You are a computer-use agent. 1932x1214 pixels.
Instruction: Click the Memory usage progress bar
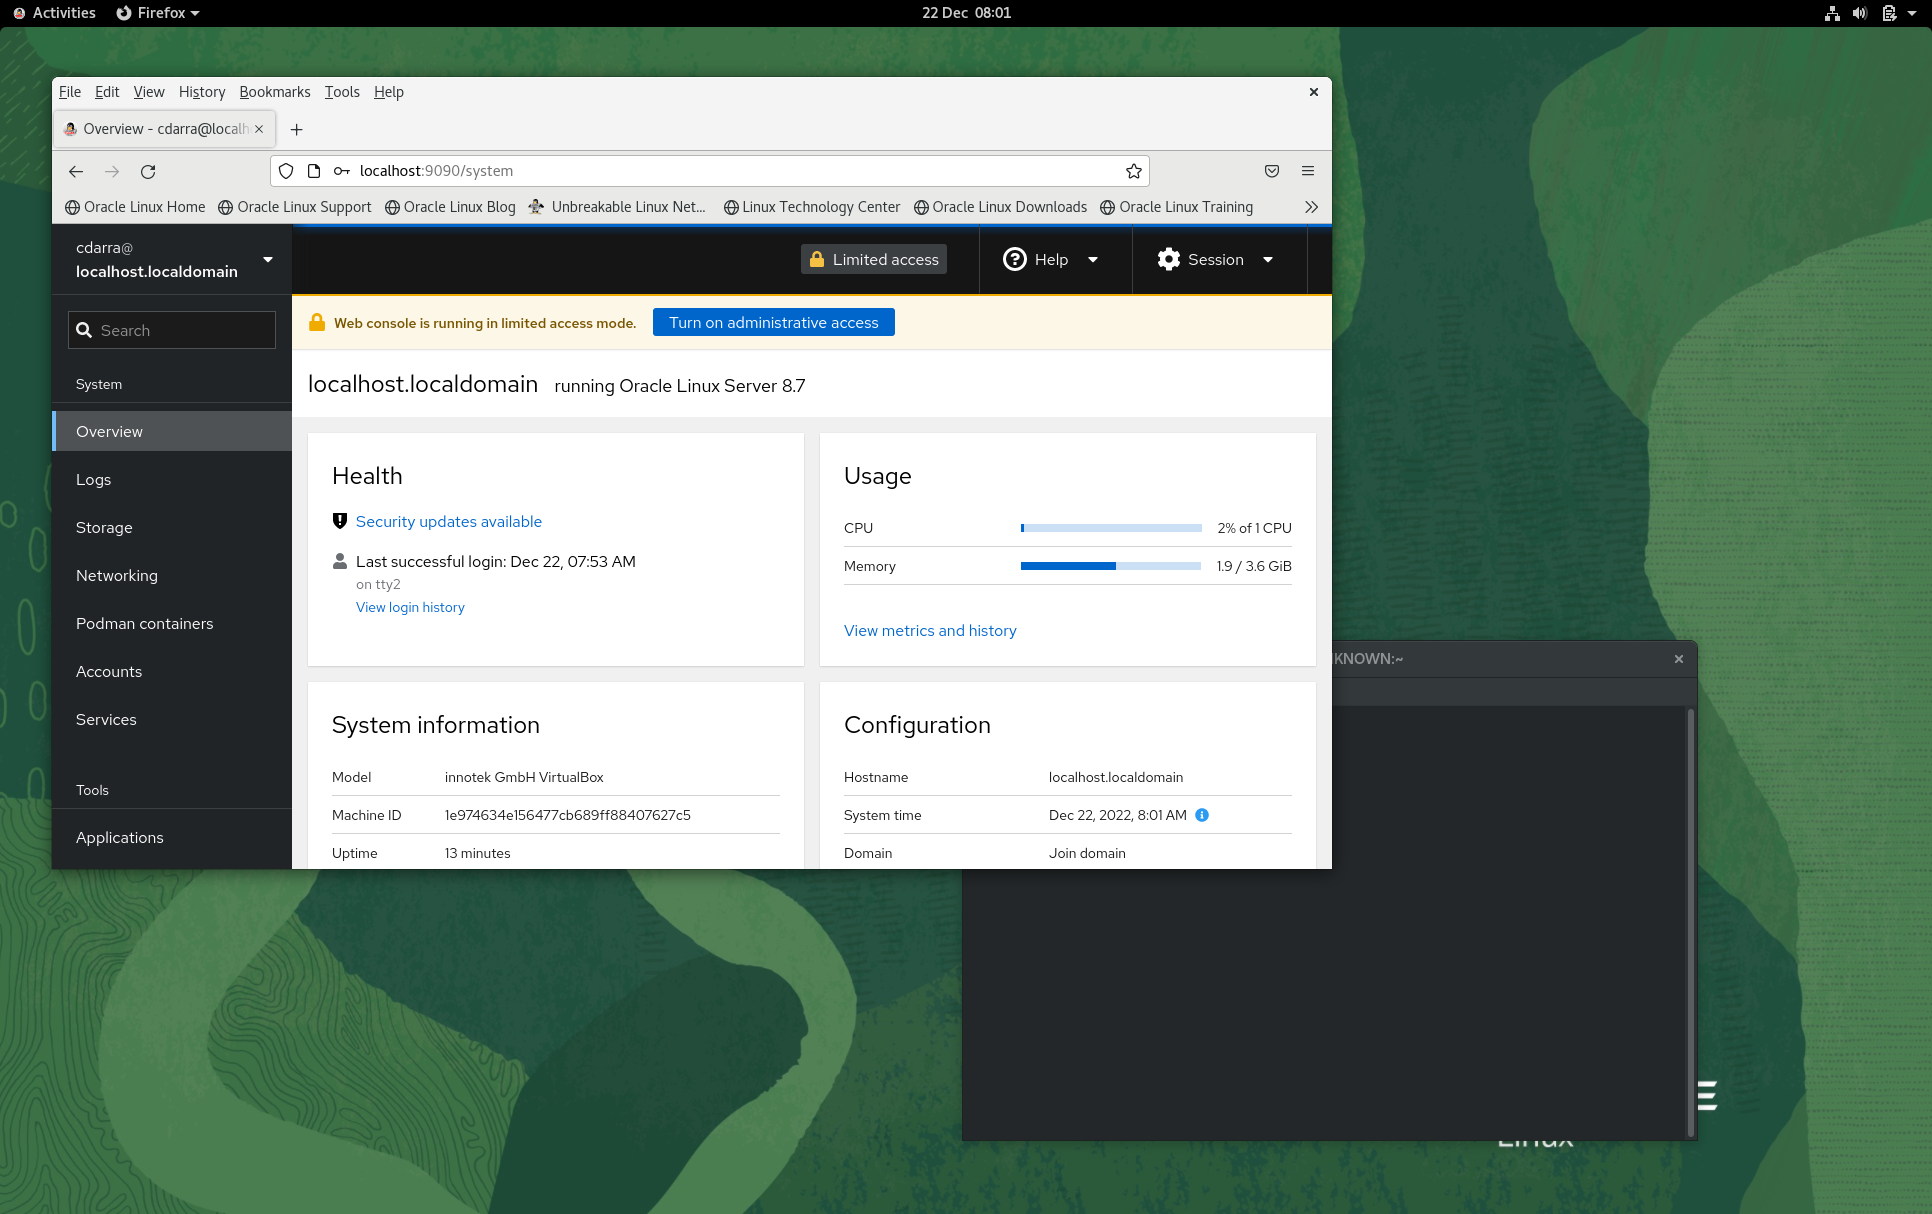1110,566
